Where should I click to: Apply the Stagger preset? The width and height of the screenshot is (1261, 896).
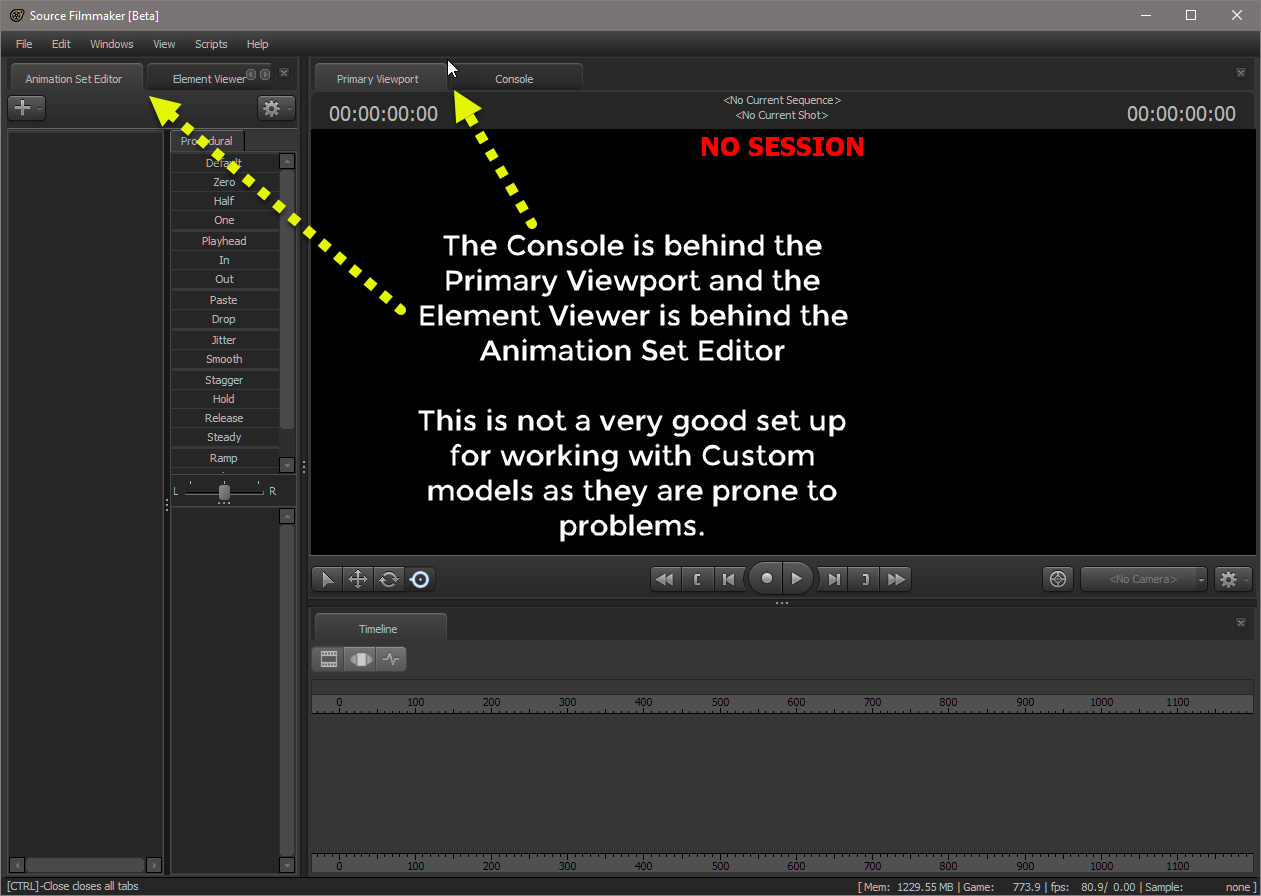coord(224,380)
